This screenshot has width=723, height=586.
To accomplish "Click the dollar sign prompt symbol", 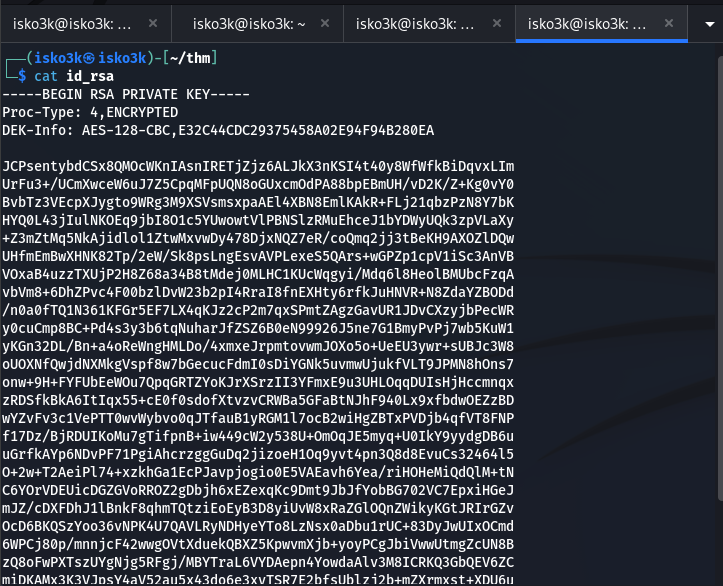I will [x=22, y=76].
